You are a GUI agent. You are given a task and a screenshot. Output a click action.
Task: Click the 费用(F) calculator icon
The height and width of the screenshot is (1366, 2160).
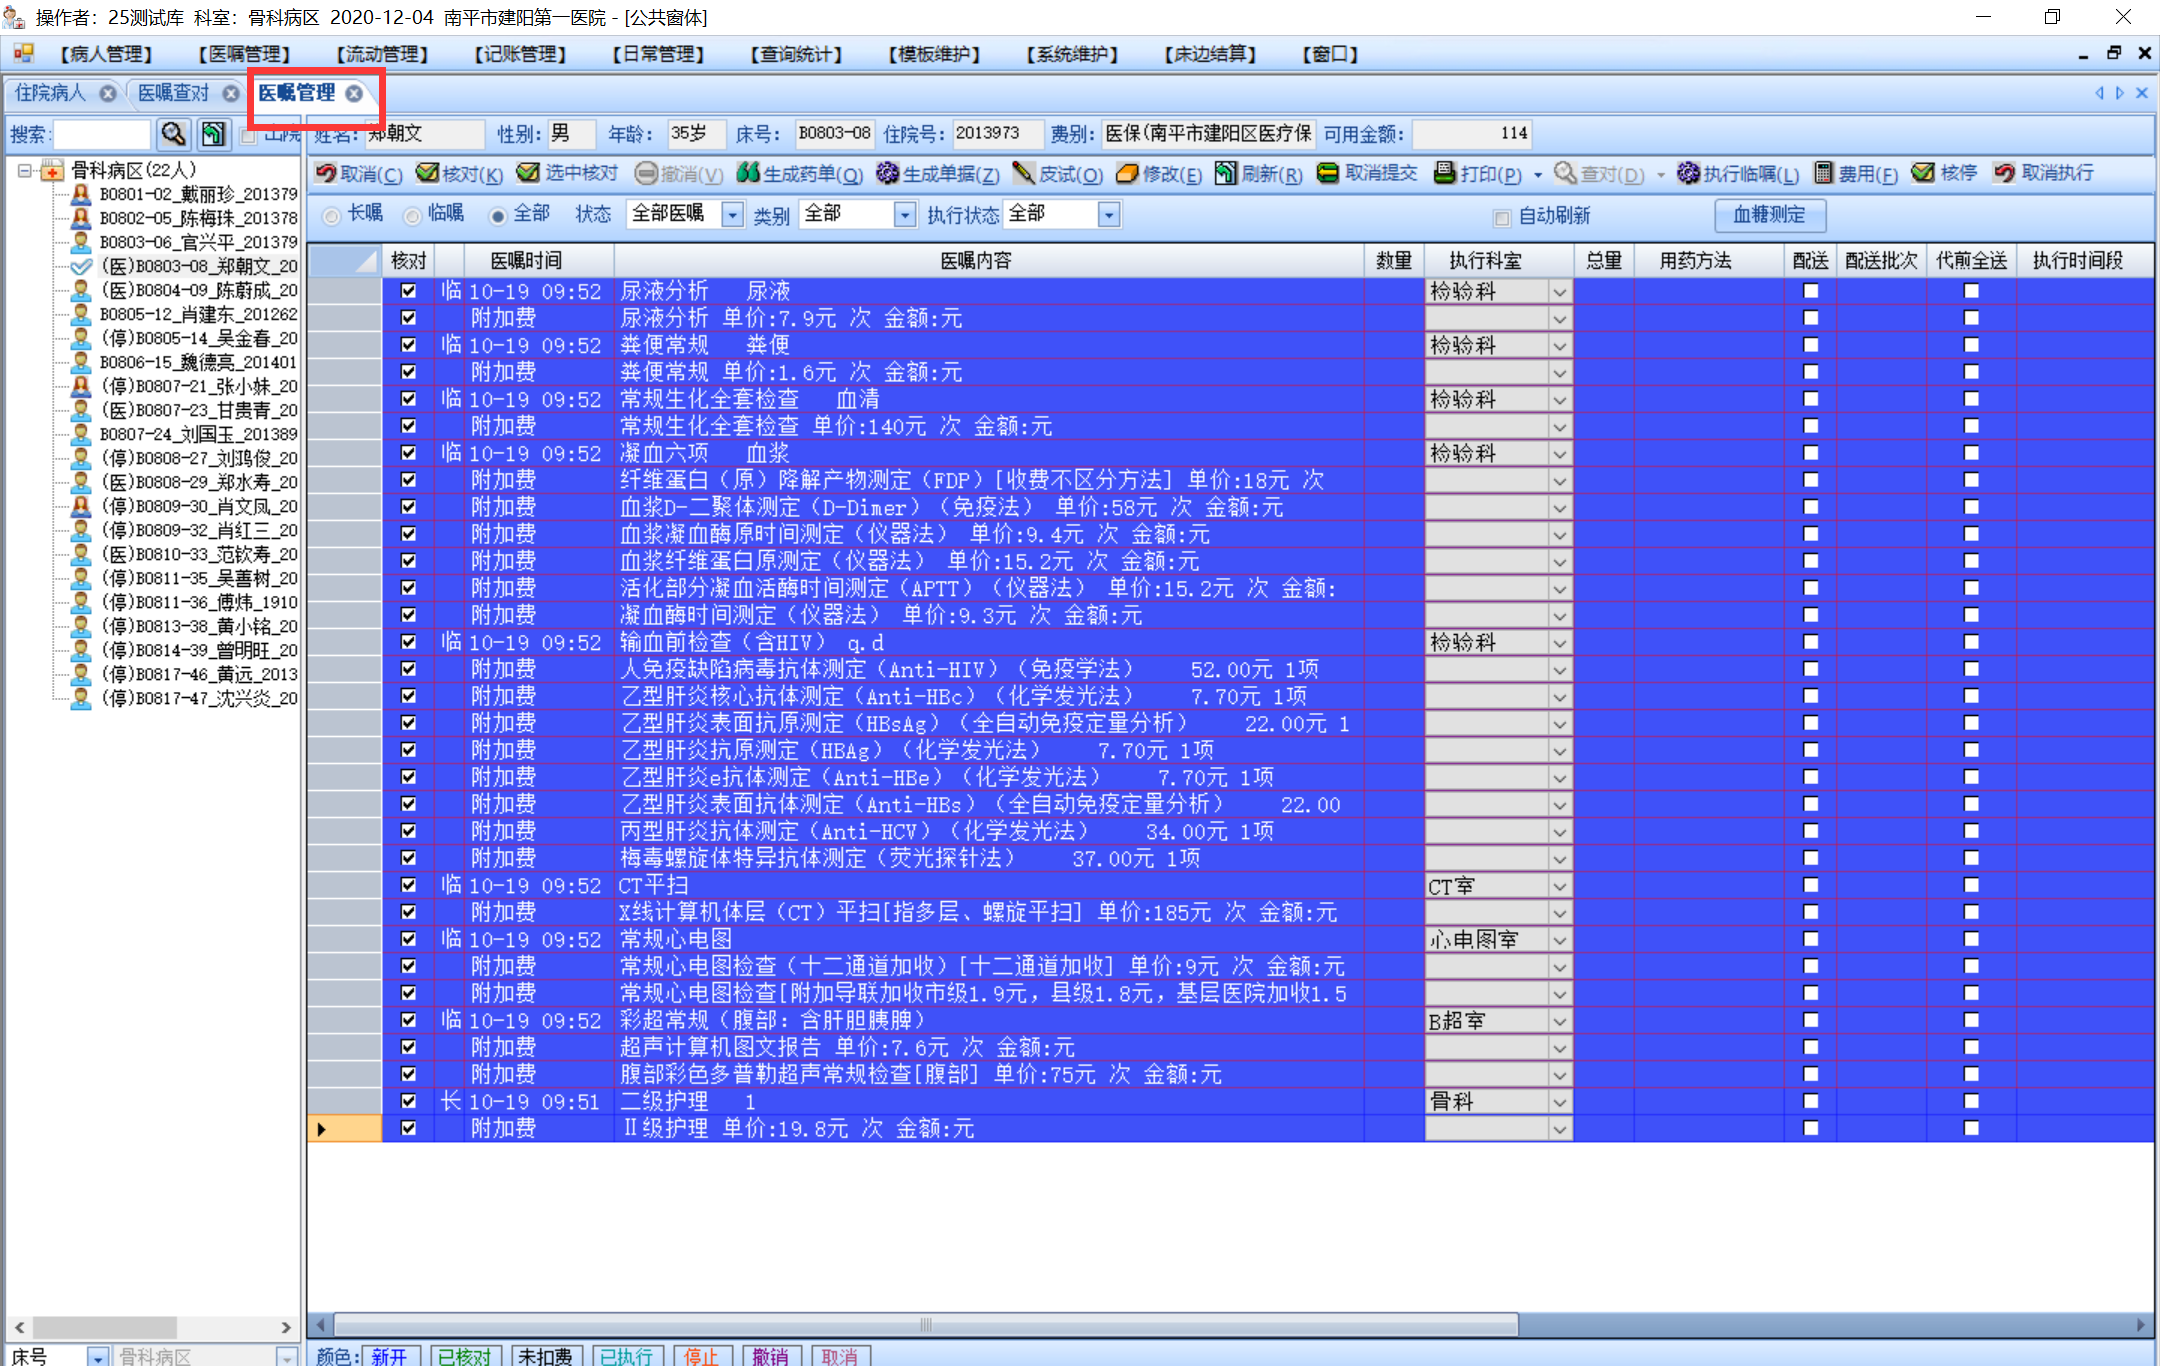[1824, 174]
